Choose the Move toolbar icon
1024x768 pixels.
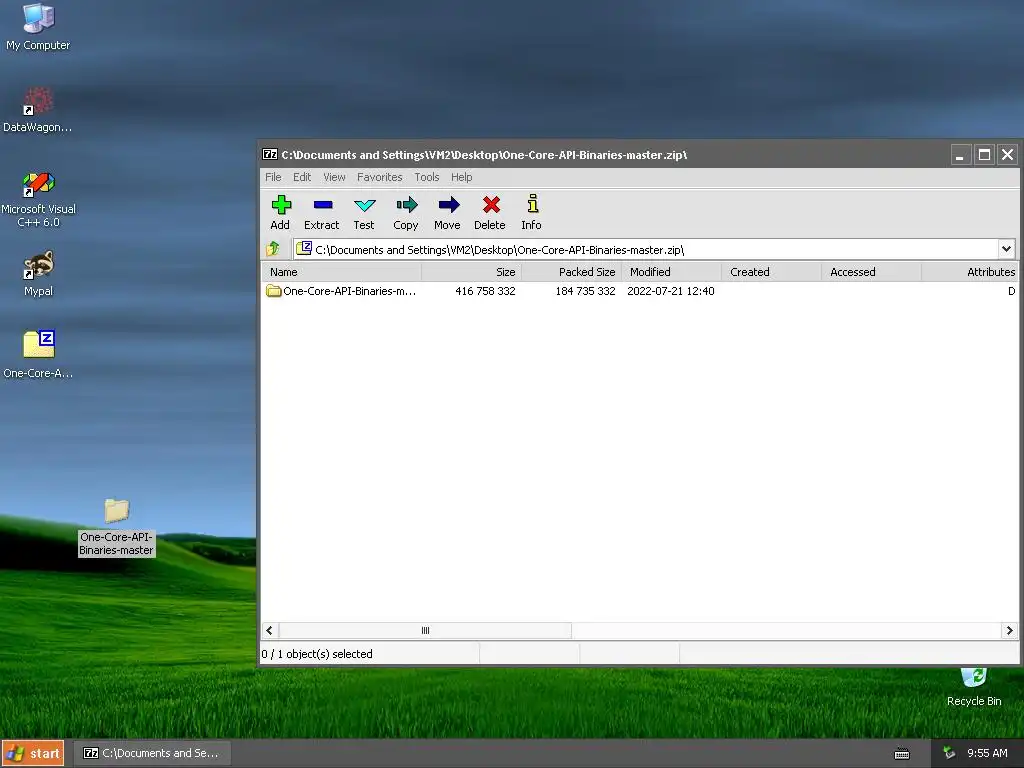tap(448, 205)
